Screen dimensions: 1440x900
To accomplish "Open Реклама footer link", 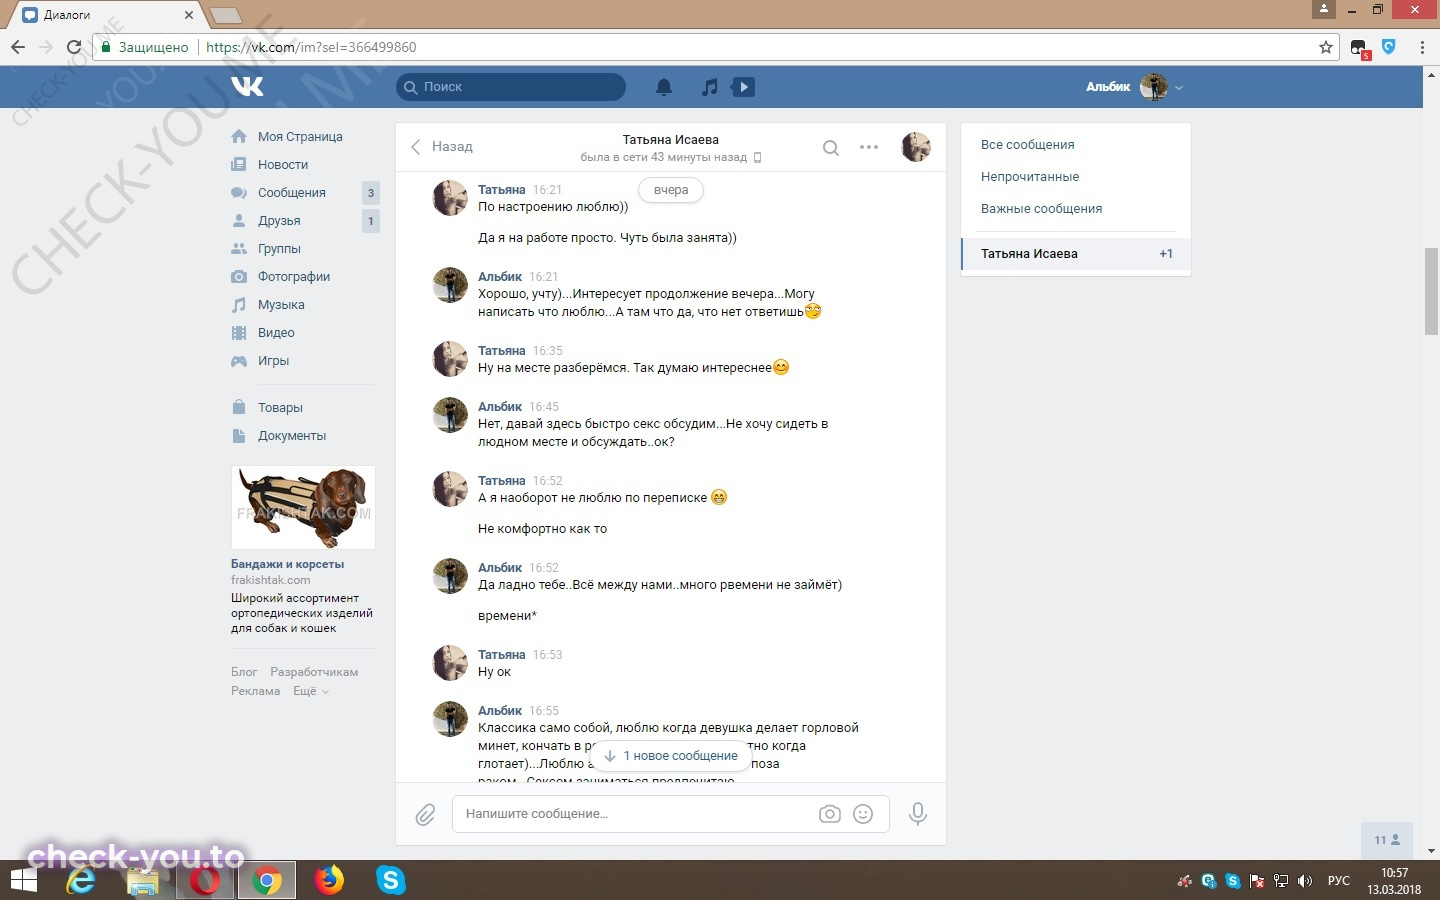I will [255, 691].
